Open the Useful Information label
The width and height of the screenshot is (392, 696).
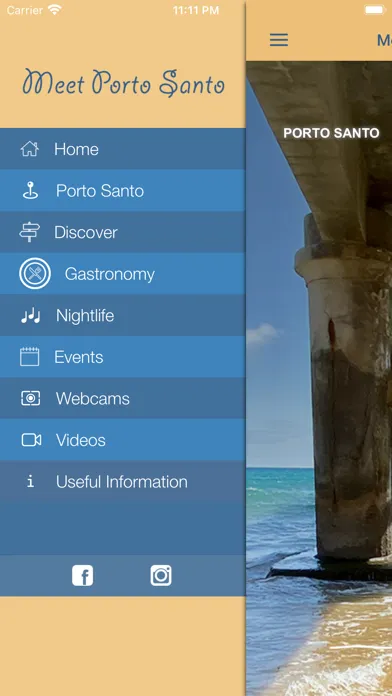[122, 482]
